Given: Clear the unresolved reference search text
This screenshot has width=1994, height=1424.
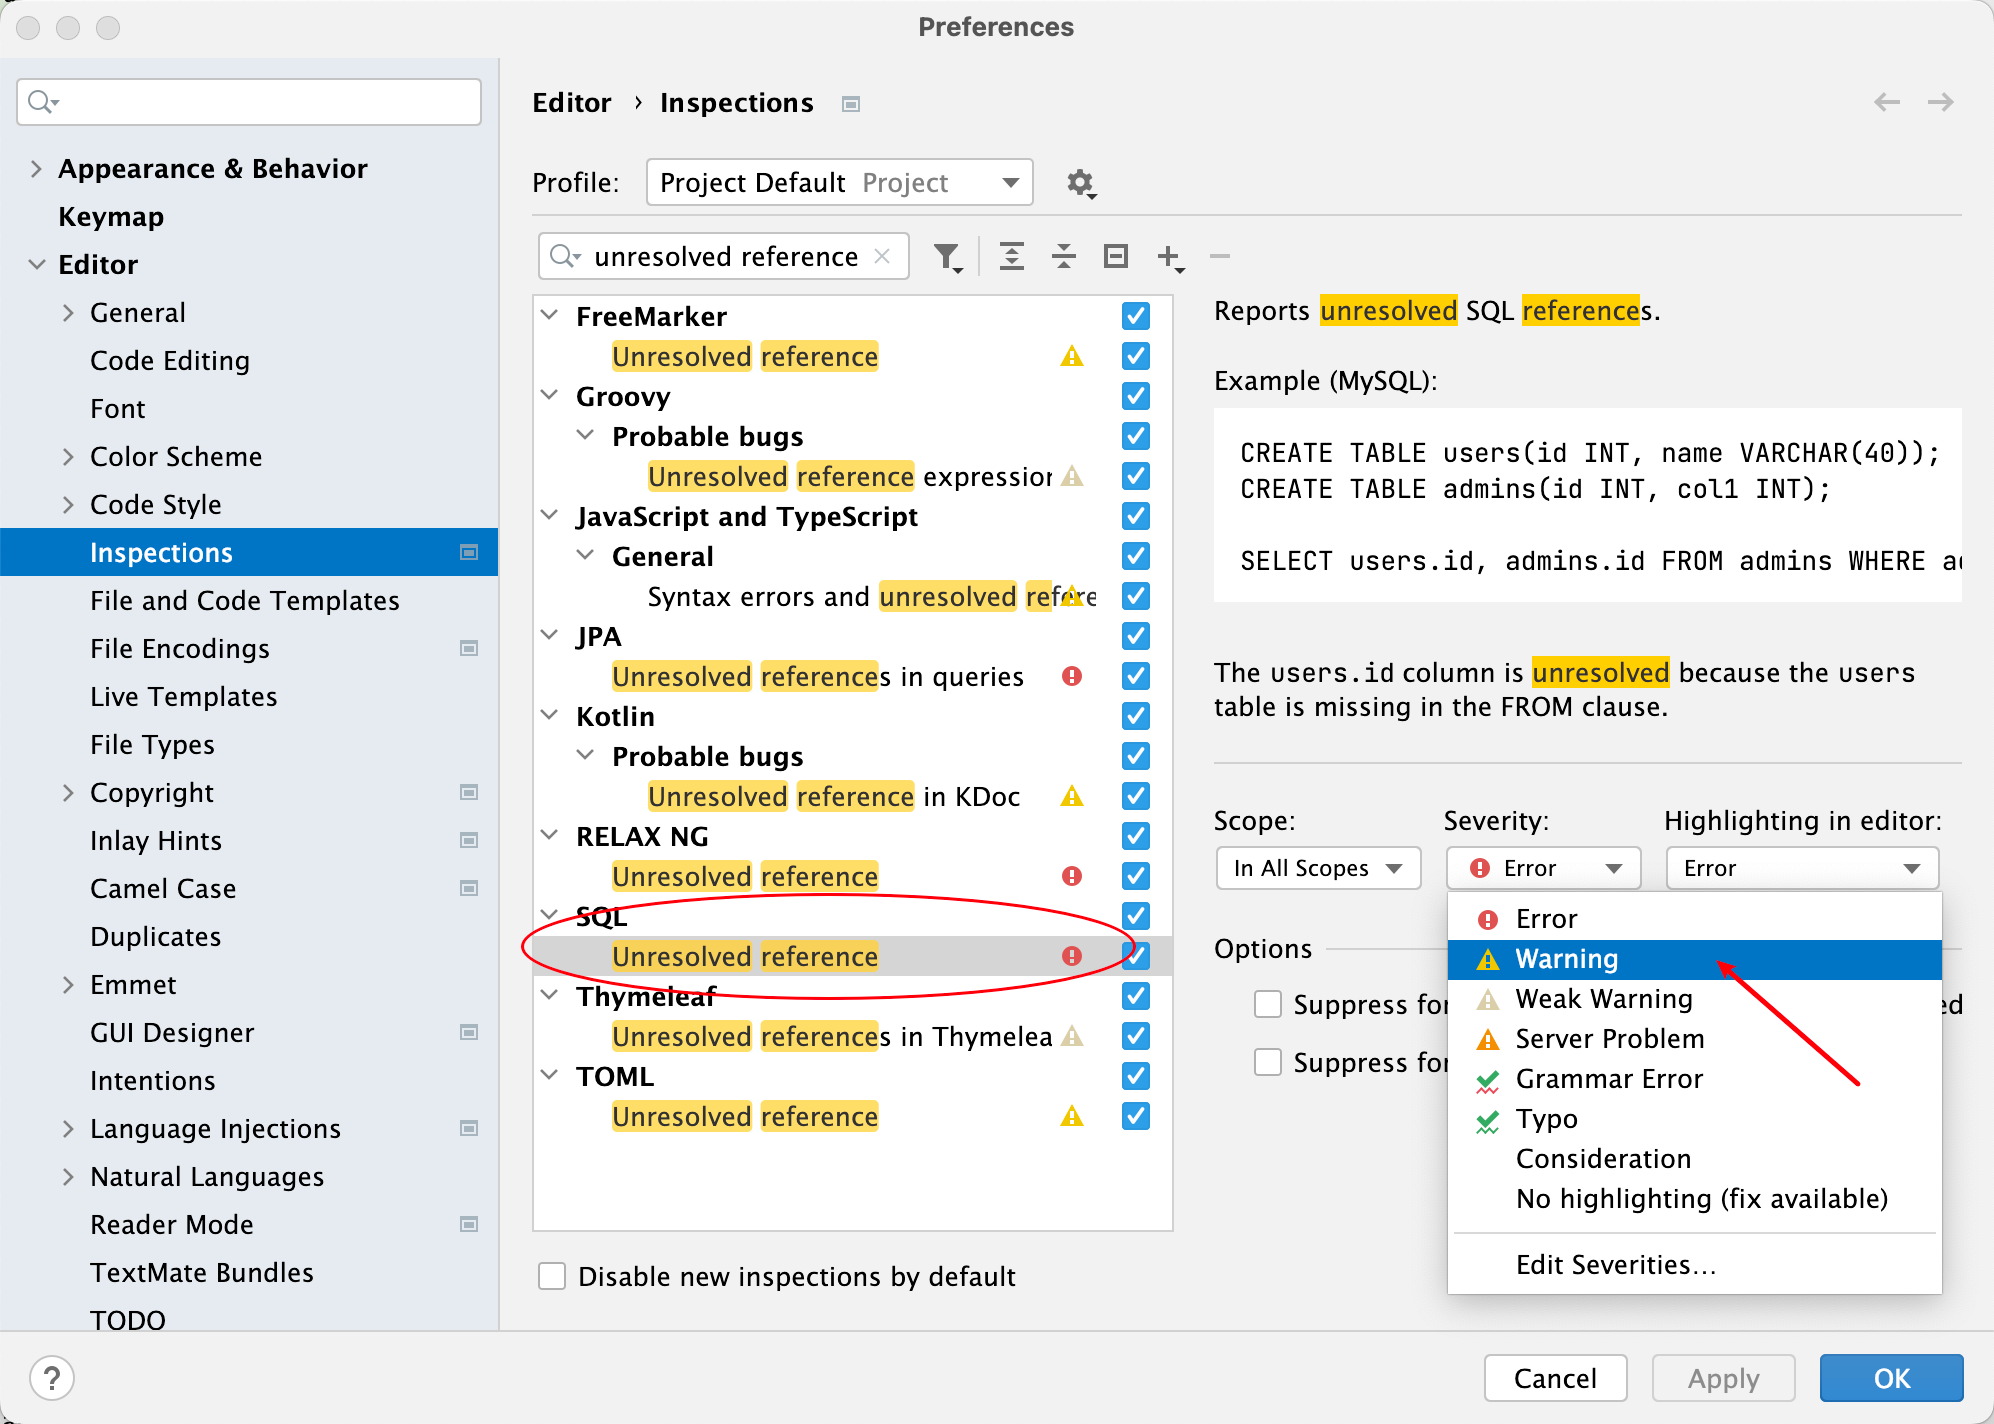Looking at the screenshot, I should pos(882,256).
